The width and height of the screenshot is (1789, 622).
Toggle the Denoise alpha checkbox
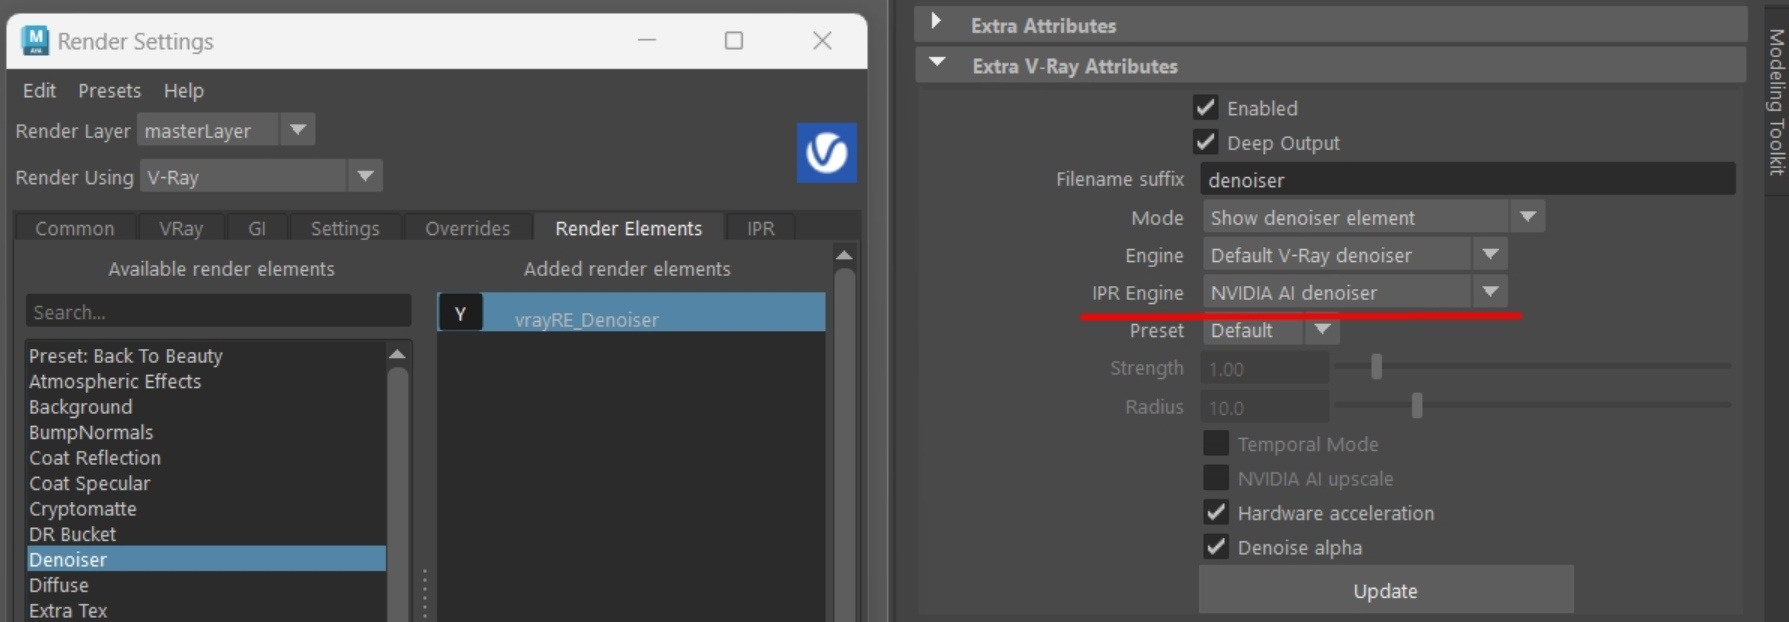1216,547
